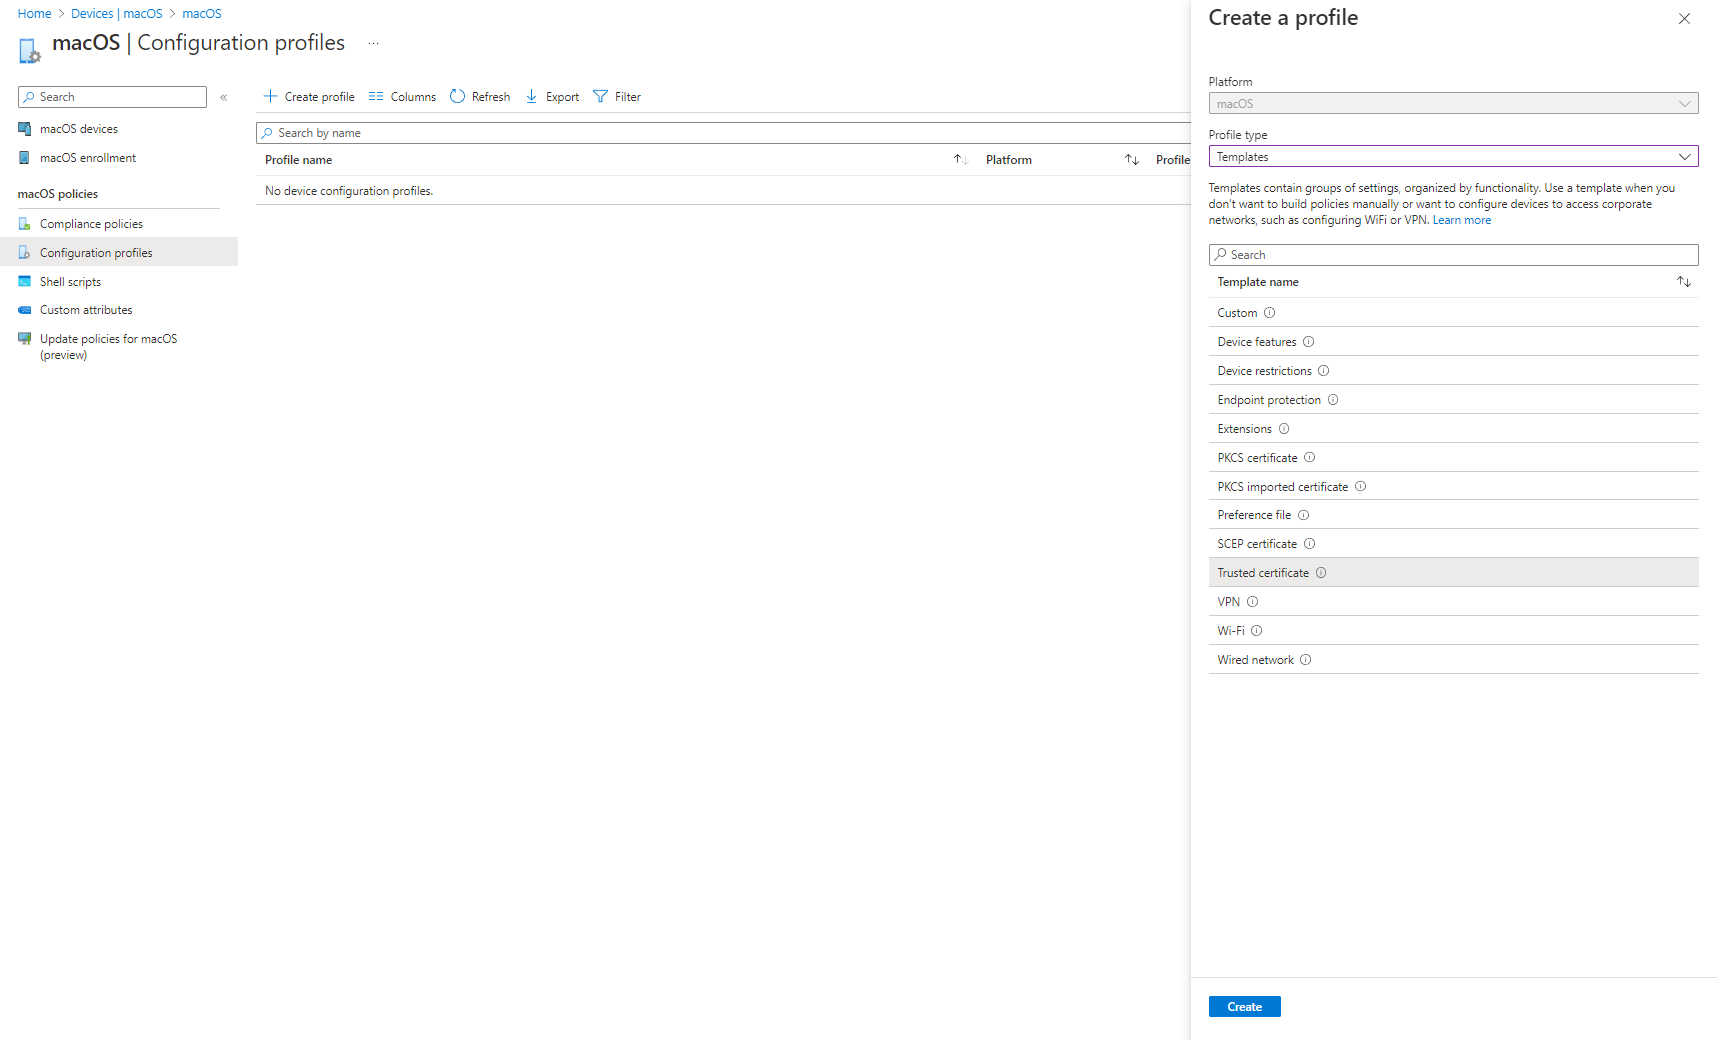Open the Shell scripts section

[69, 281]
